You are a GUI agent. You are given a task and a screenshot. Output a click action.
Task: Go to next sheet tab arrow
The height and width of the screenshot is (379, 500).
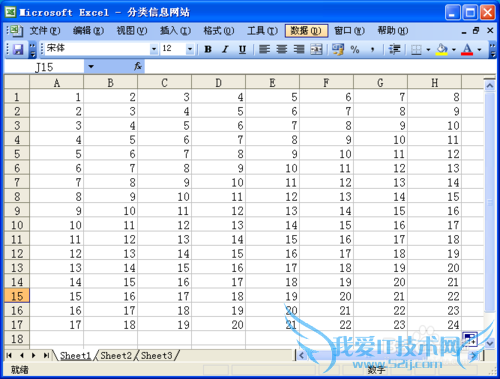pos(34,356)
